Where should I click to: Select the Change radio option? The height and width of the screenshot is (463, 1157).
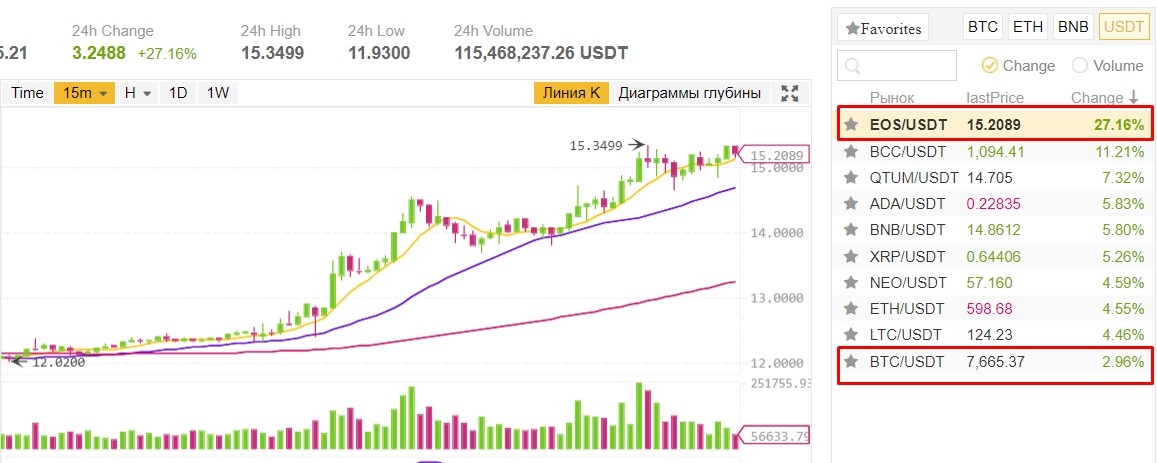pyautogui.click(x=990, y=66)
